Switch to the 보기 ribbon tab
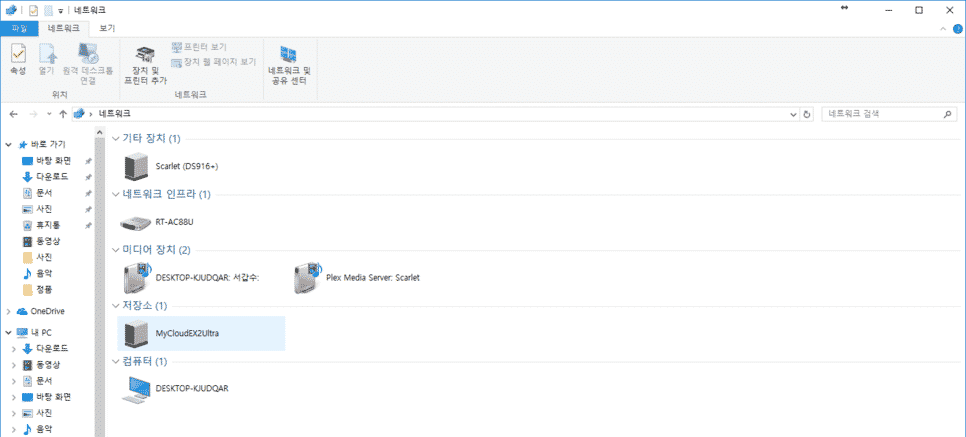Image resolution: width=966 pixels, height=437 pixels. point(107,28)
